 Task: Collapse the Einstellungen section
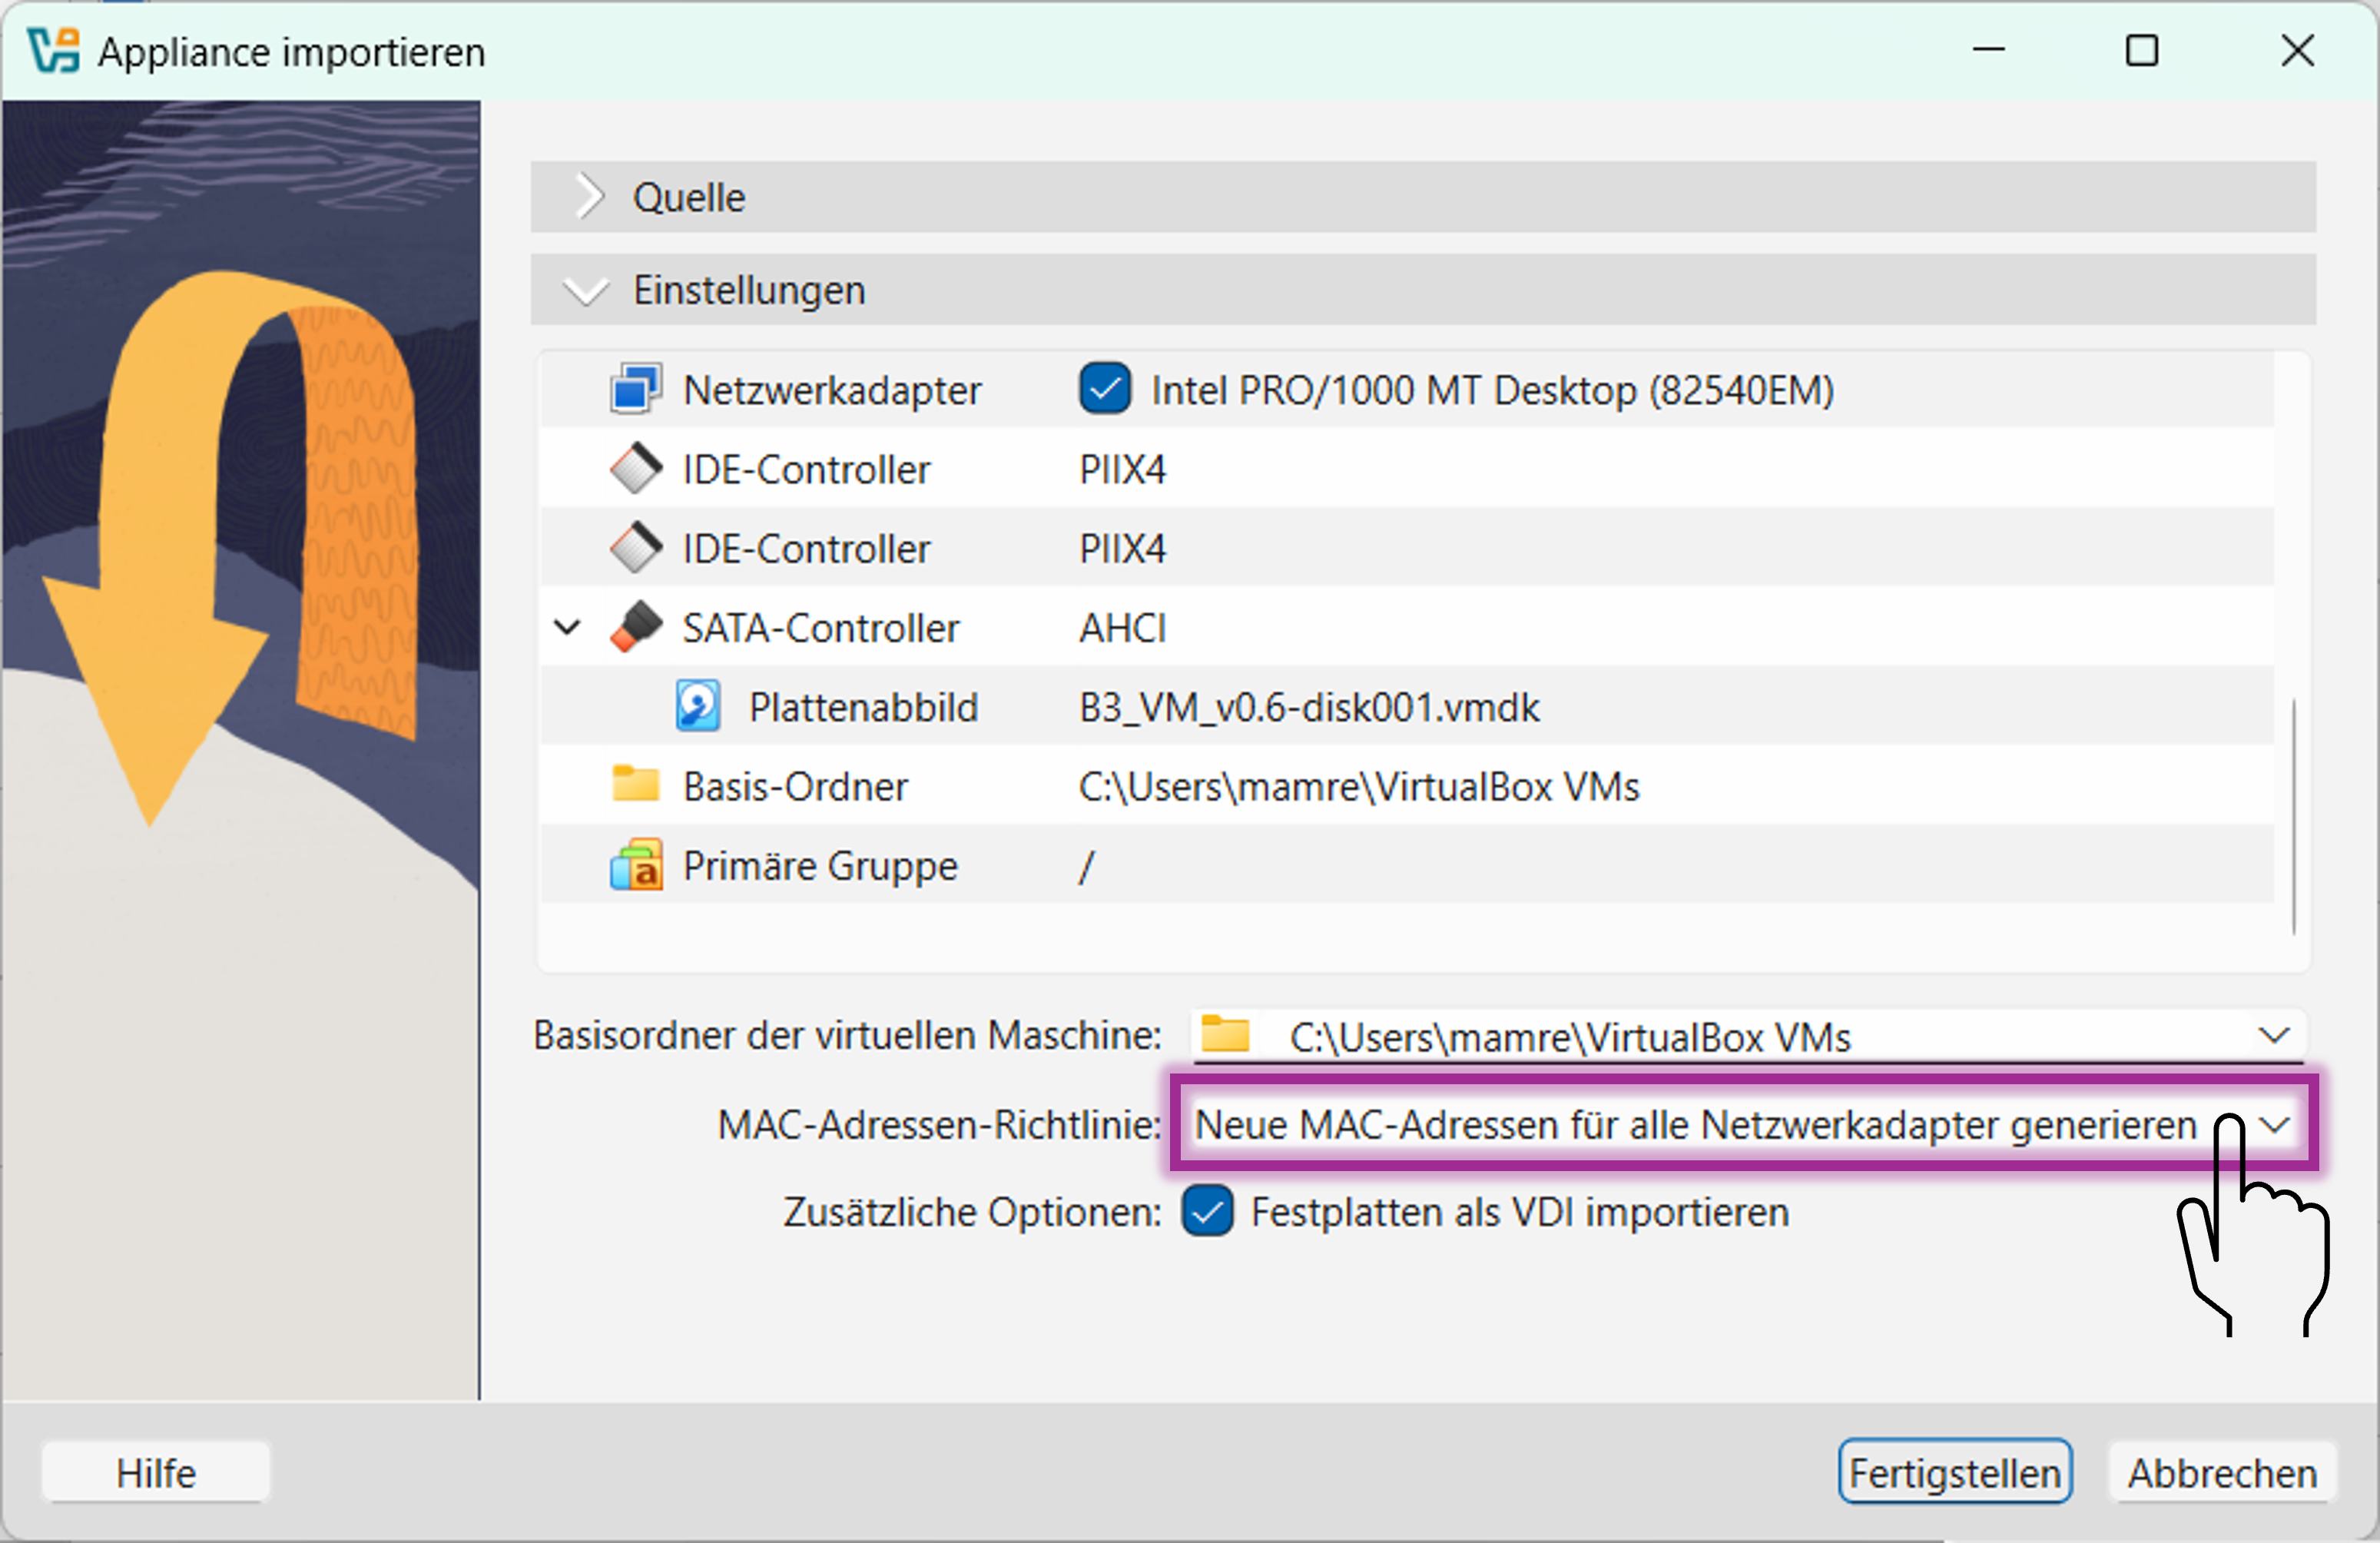[586, 290]
